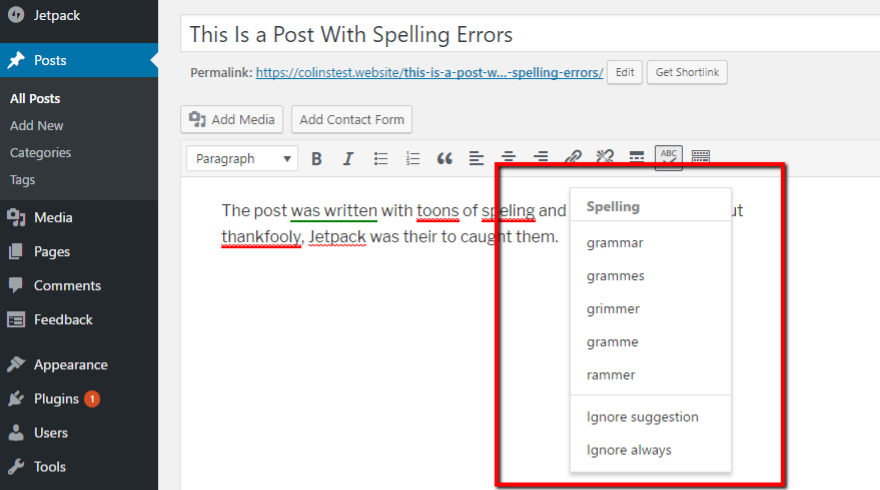Click Edit next to the permalink

pos(625,72)
